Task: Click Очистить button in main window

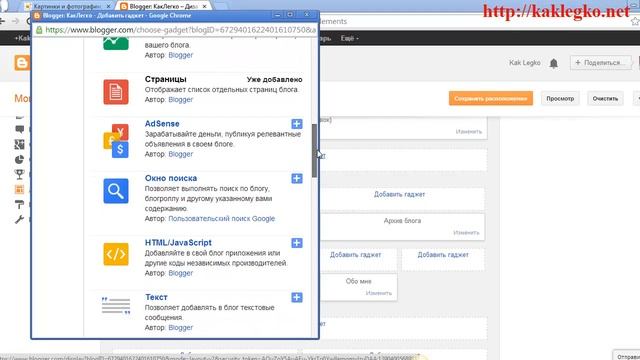Action: coord(605,98)
